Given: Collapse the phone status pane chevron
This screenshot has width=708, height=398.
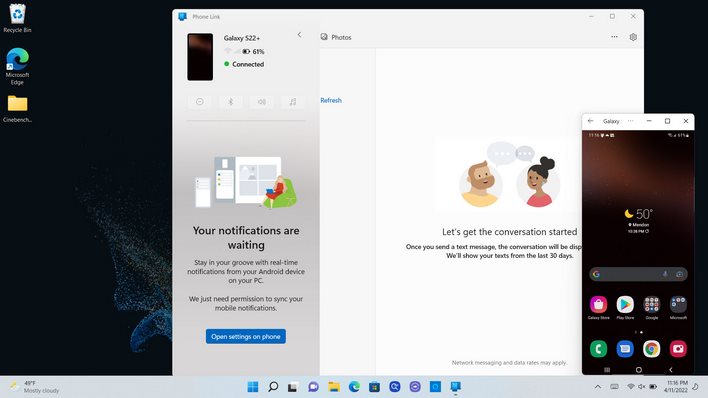Looking at the screenshot, I should click(x=299, y=35).
